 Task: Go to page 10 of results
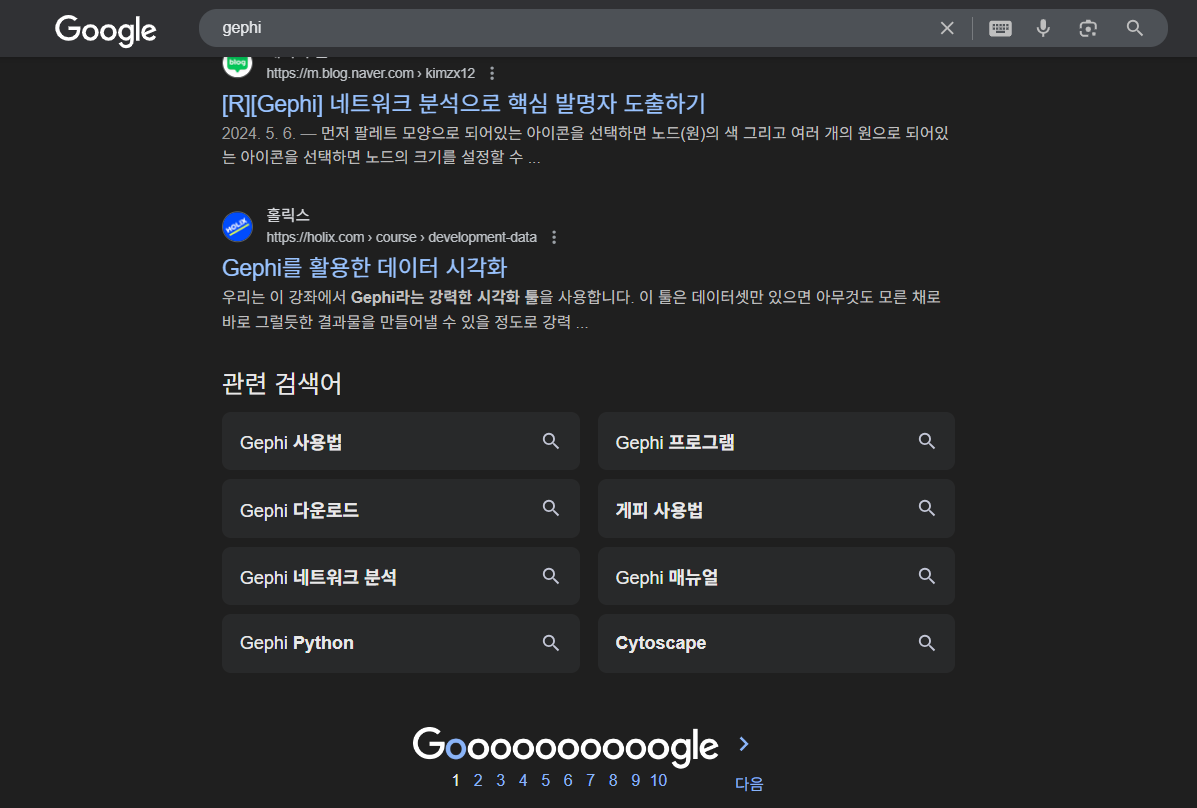click(659, 780)
